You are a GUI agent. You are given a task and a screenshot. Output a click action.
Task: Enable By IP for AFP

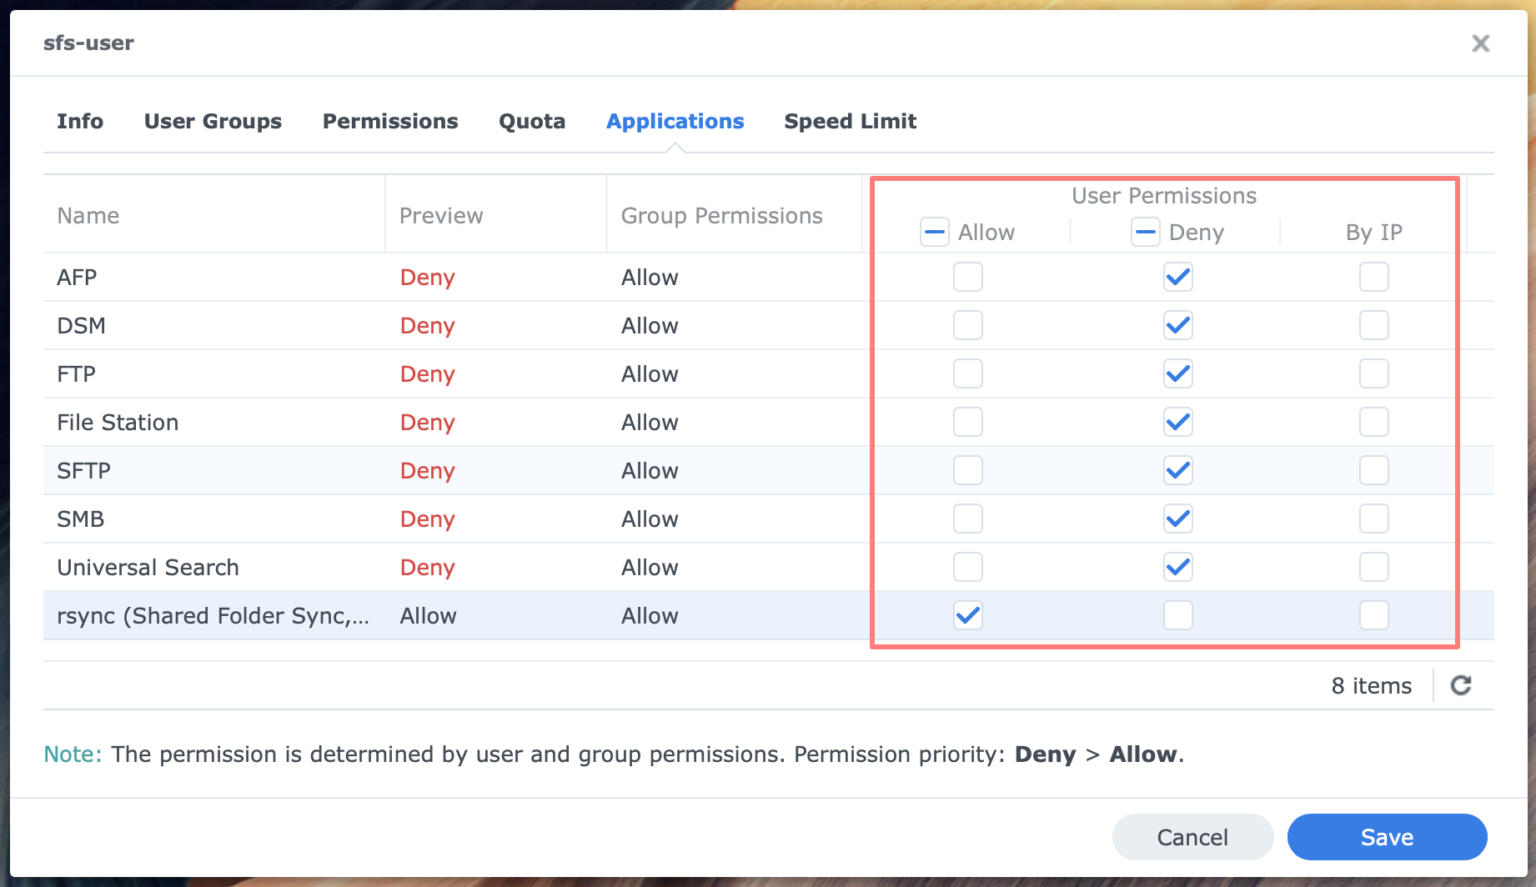1374,277
